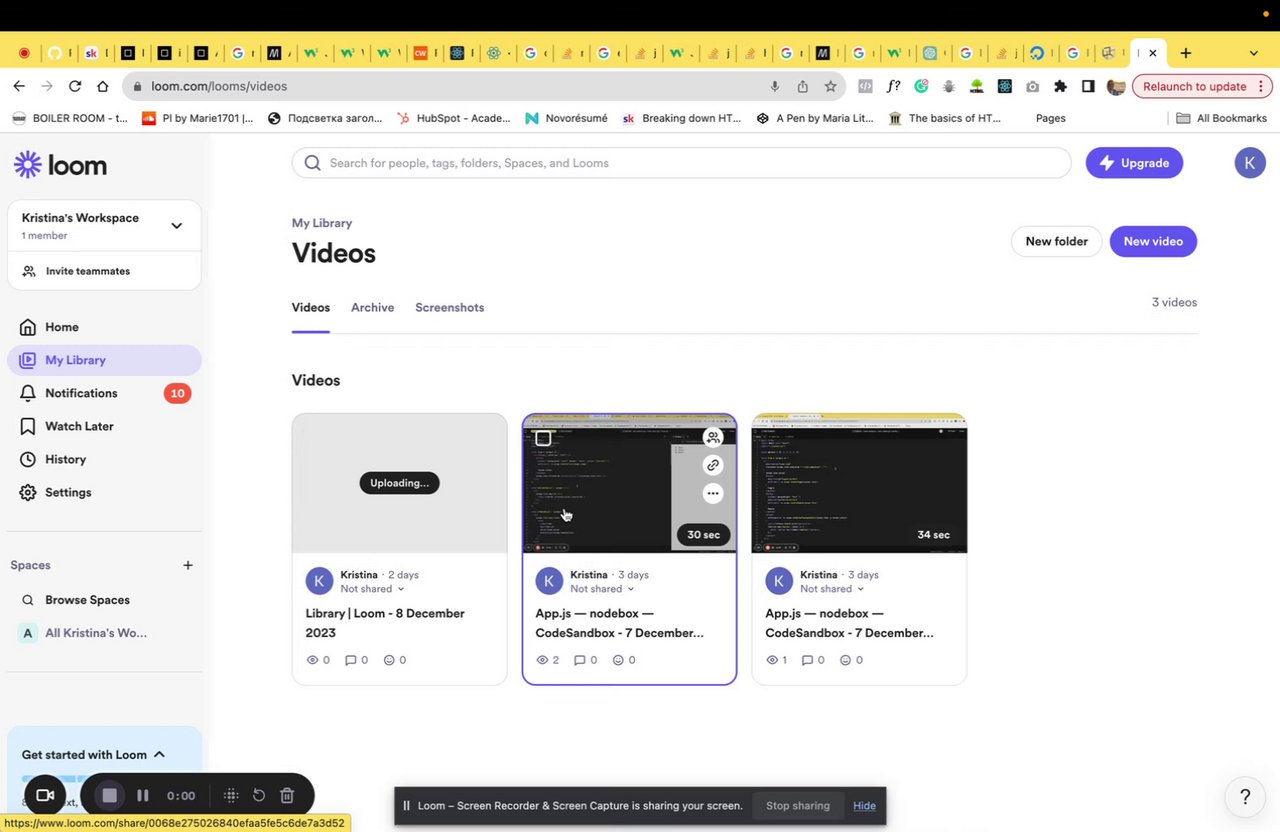Go to Watch Later

104,426
